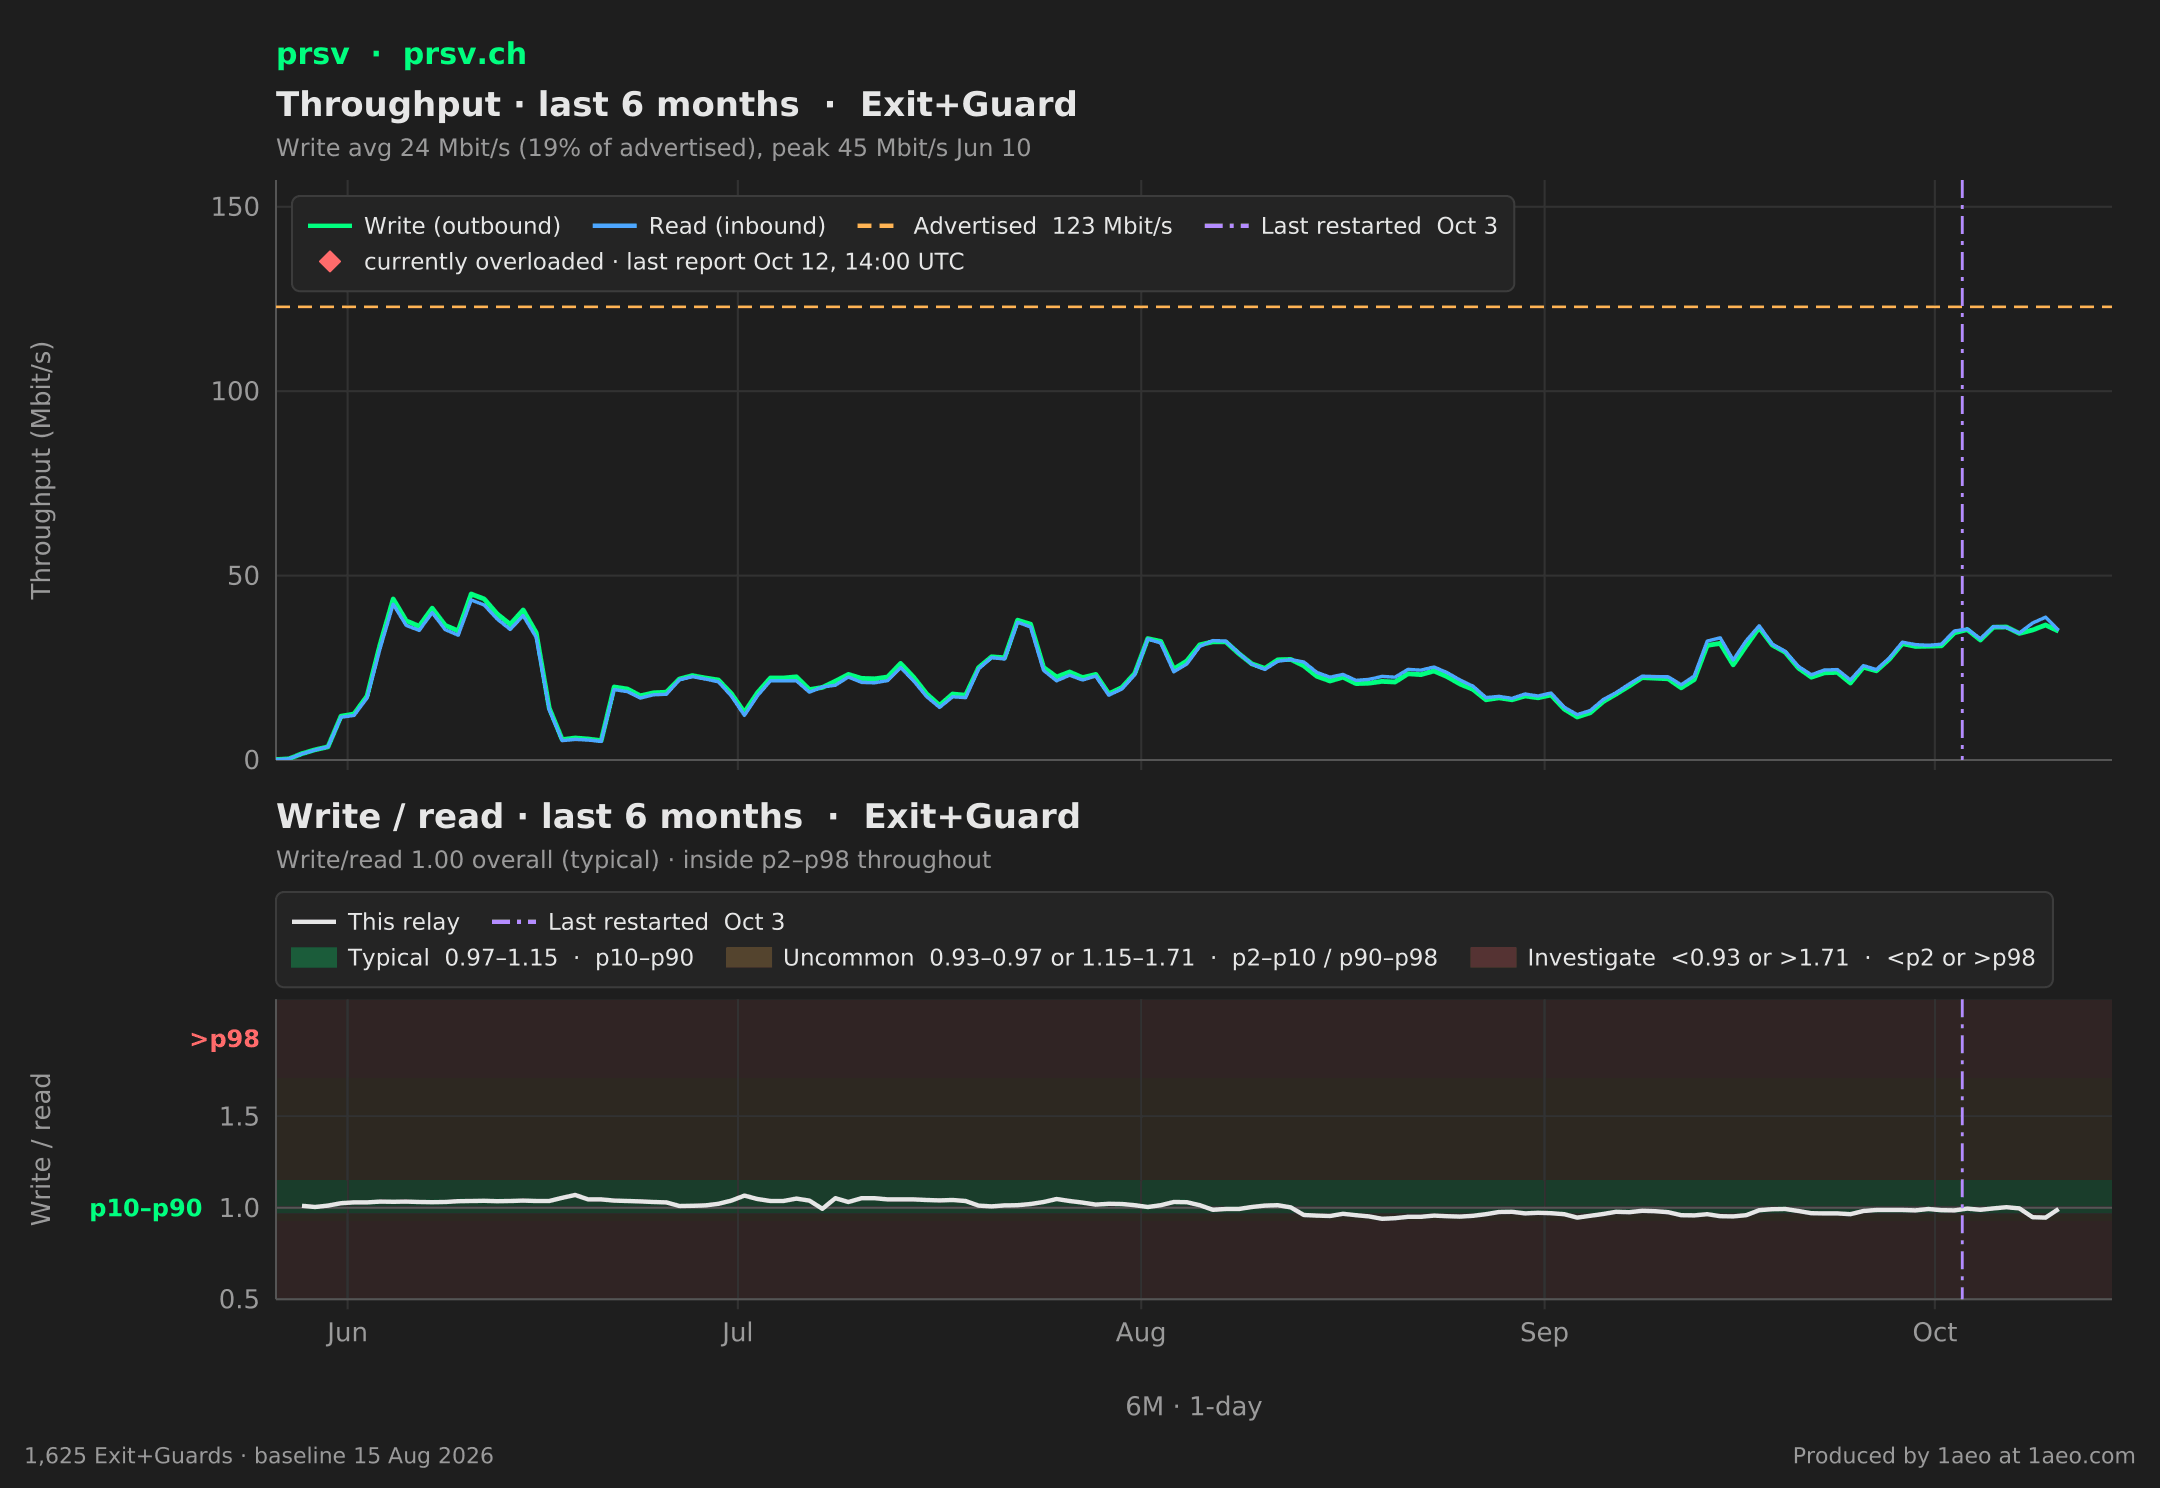
Task: Click the Jul month axis label
Action: coord(737,1333)
